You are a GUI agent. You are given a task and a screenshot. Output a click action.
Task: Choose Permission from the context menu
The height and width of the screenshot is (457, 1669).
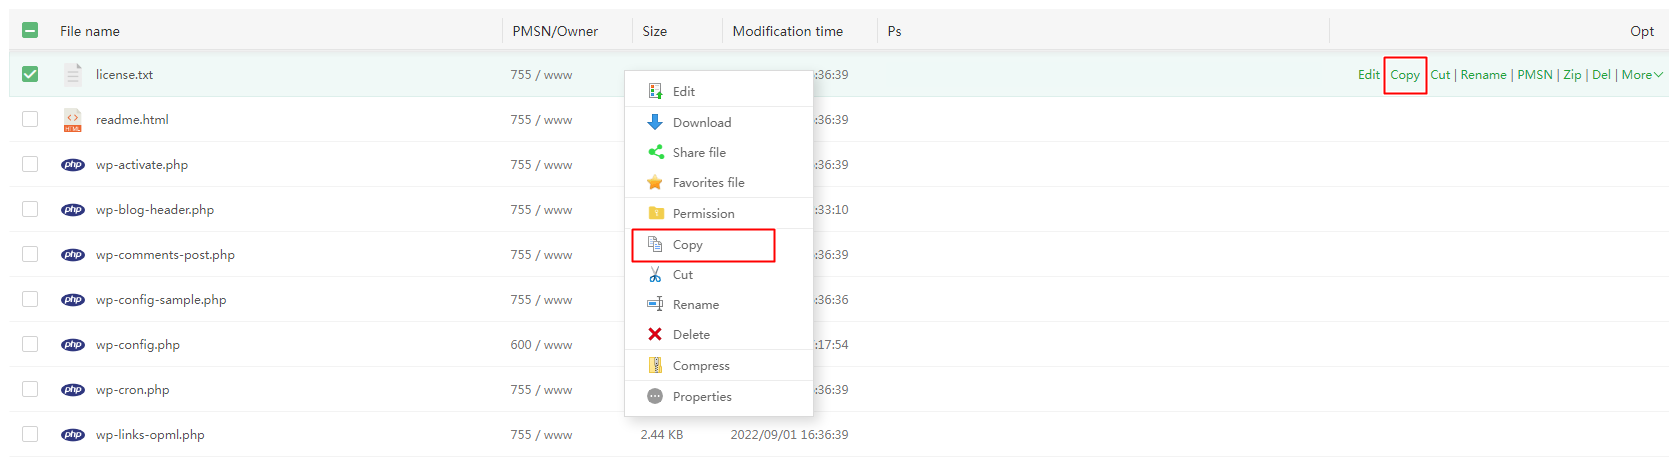point(703,213)
